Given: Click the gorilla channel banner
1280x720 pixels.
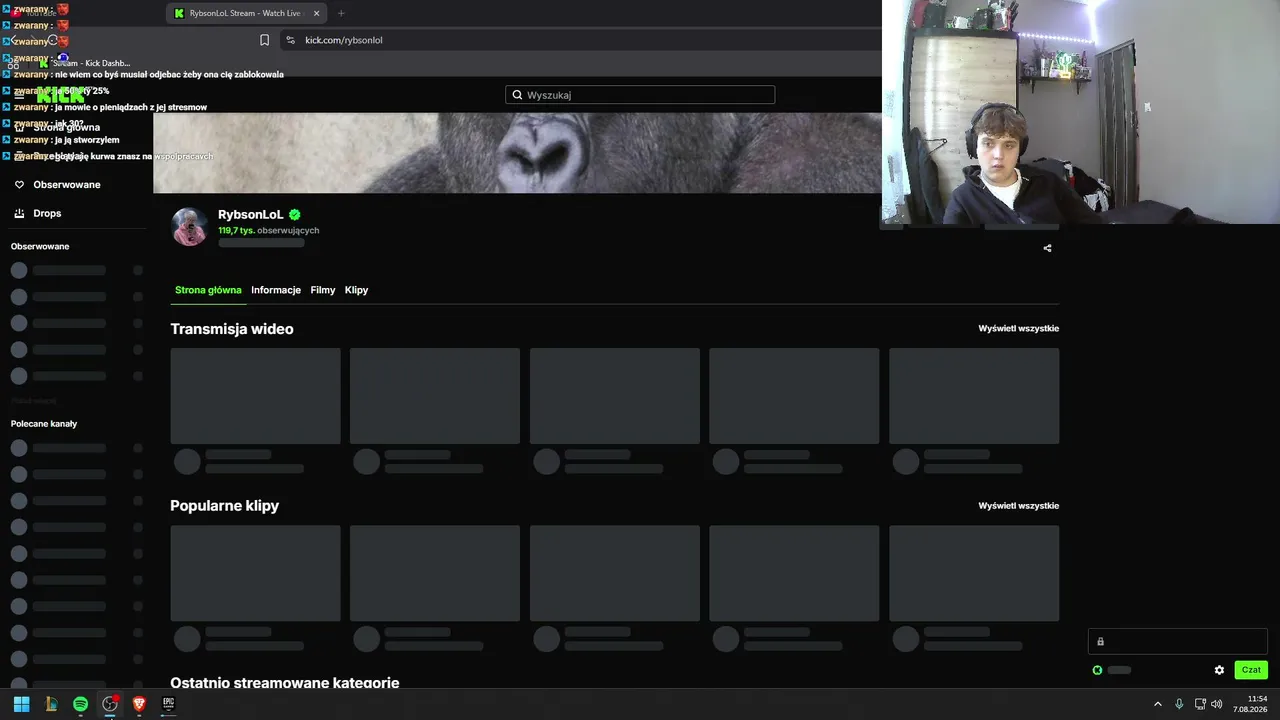Looking at the screenshot, I should [518, 153].
